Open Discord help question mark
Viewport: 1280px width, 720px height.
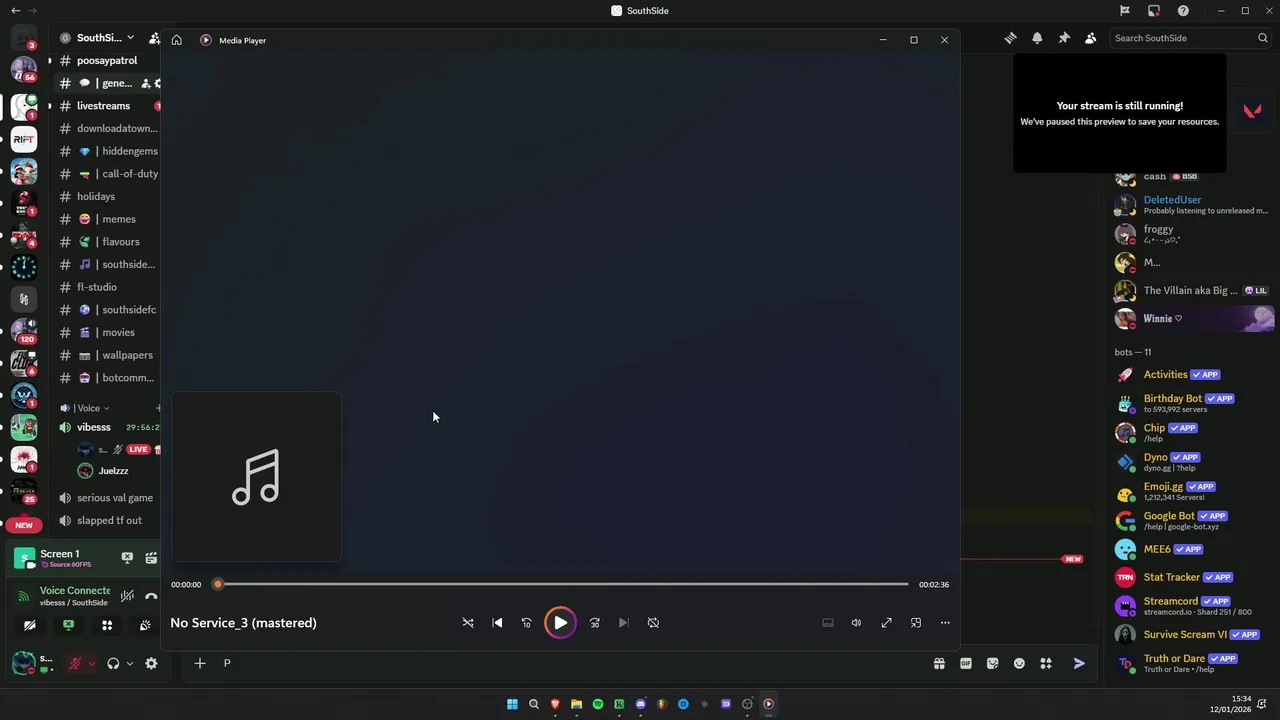click(1184, 11)
